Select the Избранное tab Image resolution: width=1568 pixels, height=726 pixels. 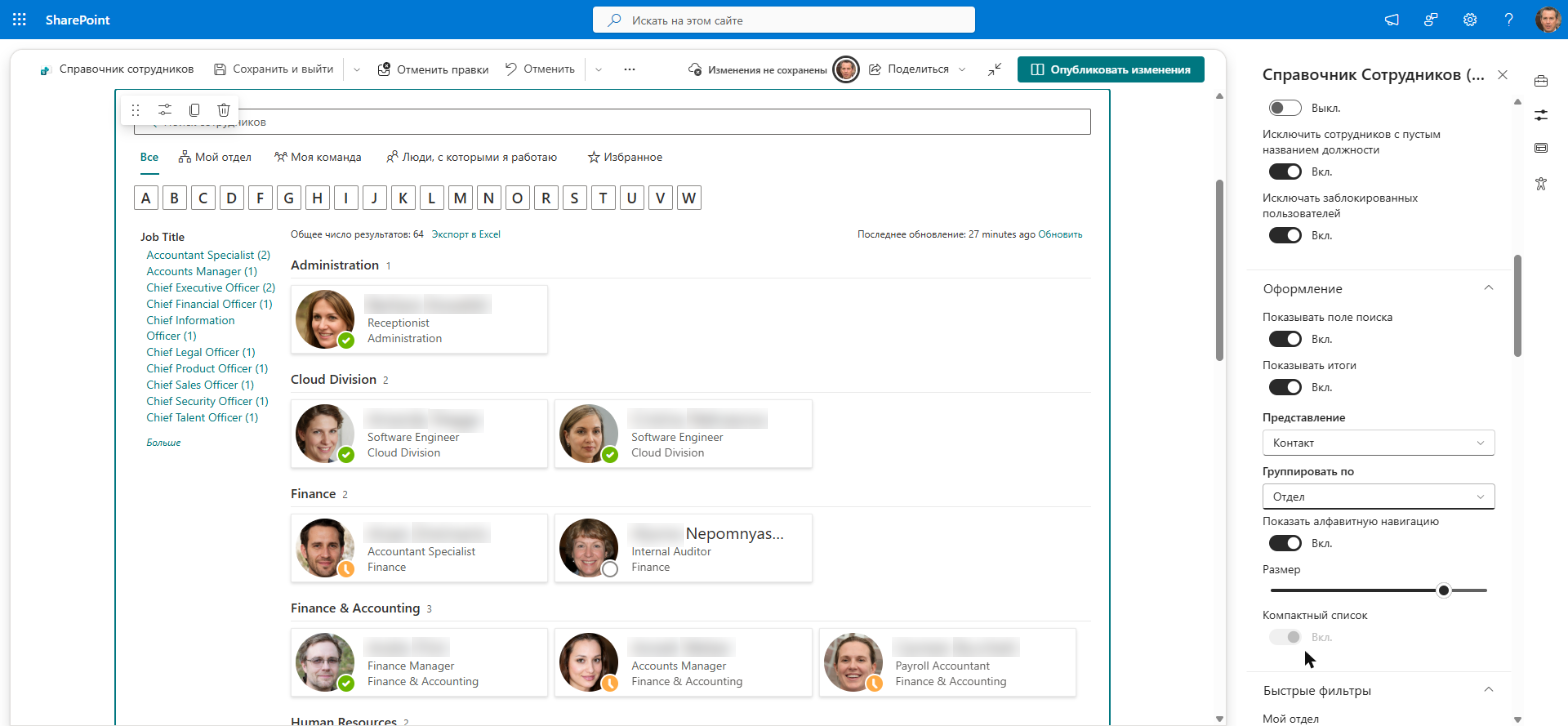[625, 157]
